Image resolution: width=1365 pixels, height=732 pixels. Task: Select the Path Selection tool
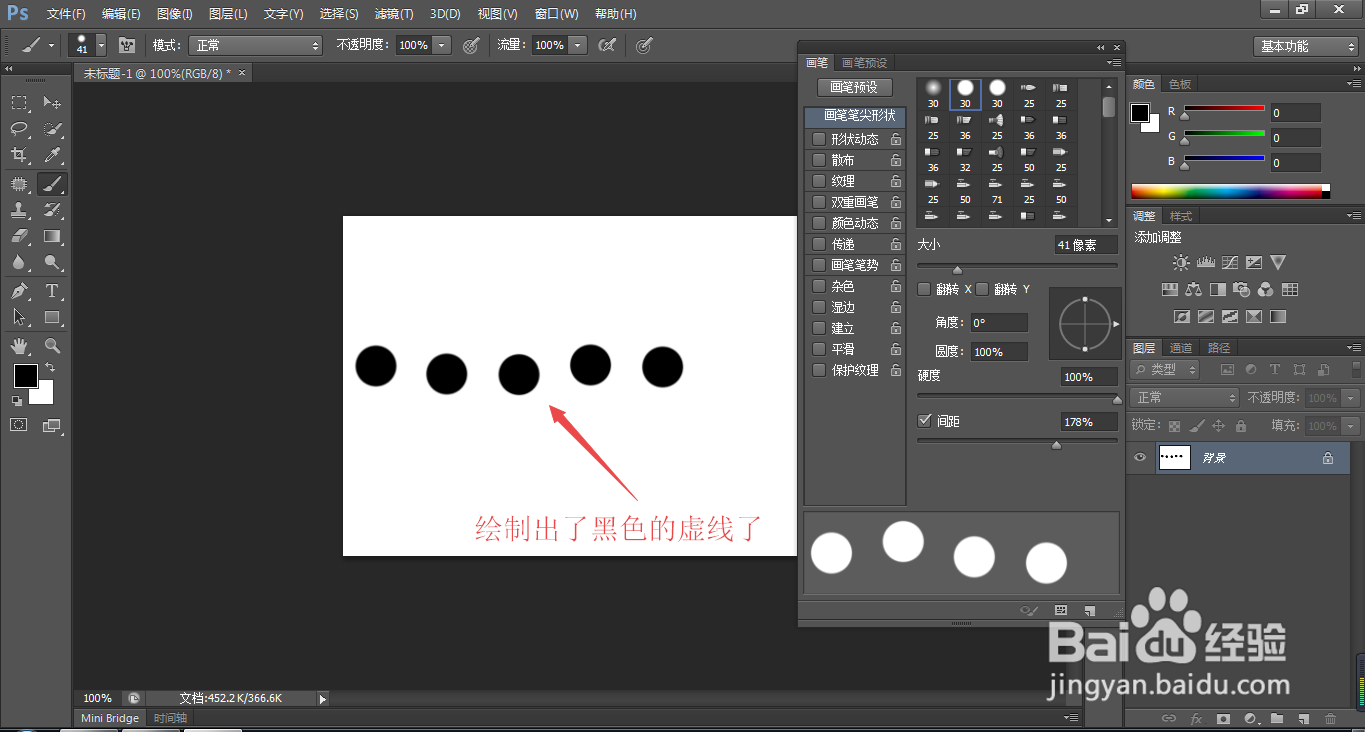tap(19, 317)
